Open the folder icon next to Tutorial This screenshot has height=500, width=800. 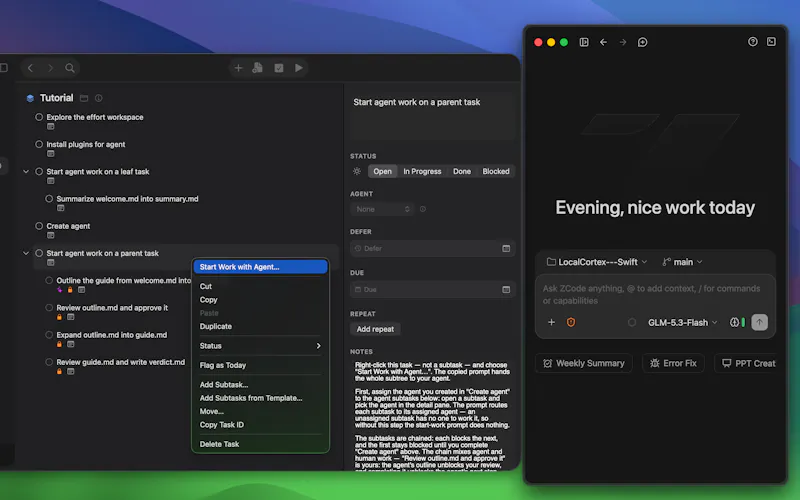pyautogui.click(x=84, y=98)
